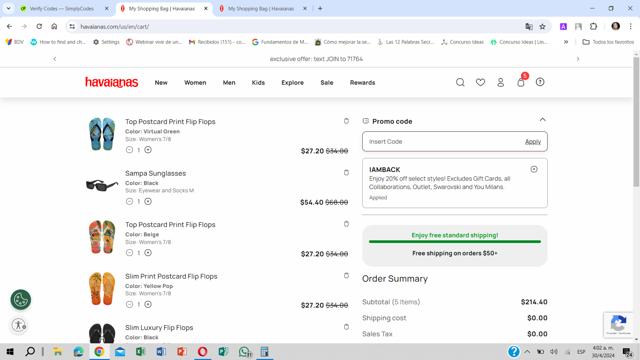Open the browser home page
This screenshot has height=360, width=640.
click(x=54, y=26)
